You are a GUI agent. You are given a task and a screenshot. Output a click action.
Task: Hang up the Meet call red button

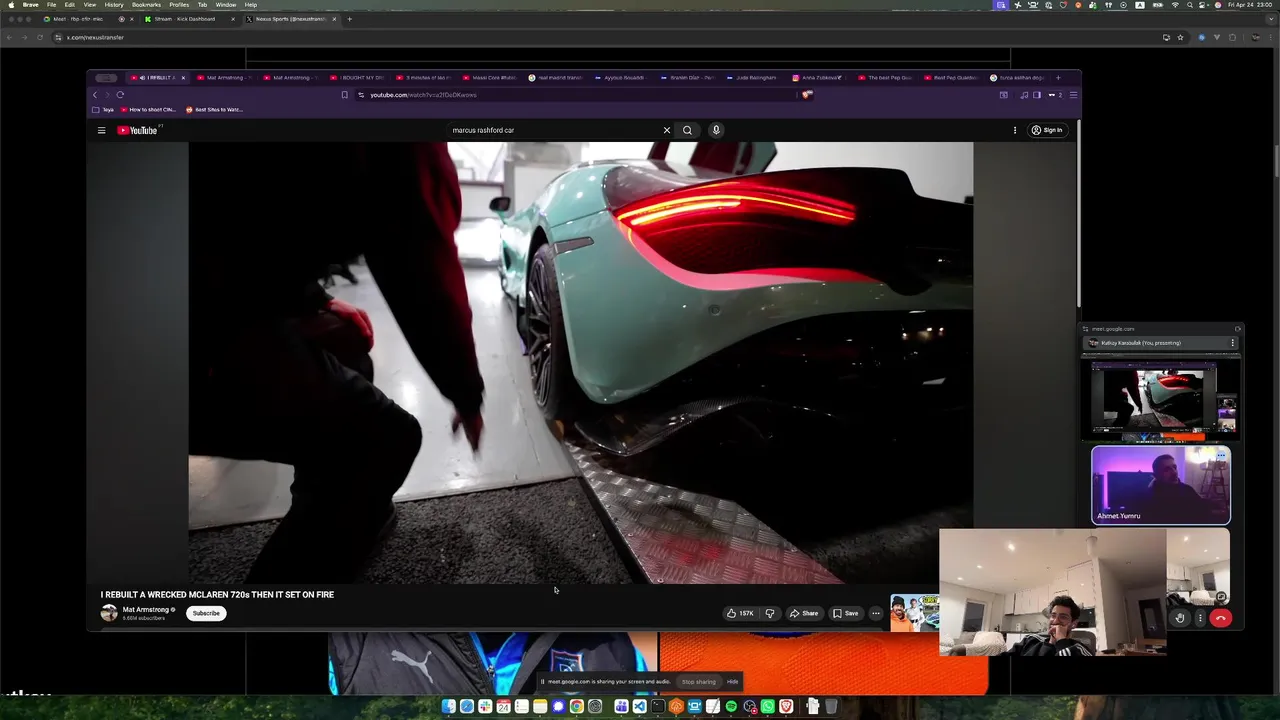[x=1220, y=618]
